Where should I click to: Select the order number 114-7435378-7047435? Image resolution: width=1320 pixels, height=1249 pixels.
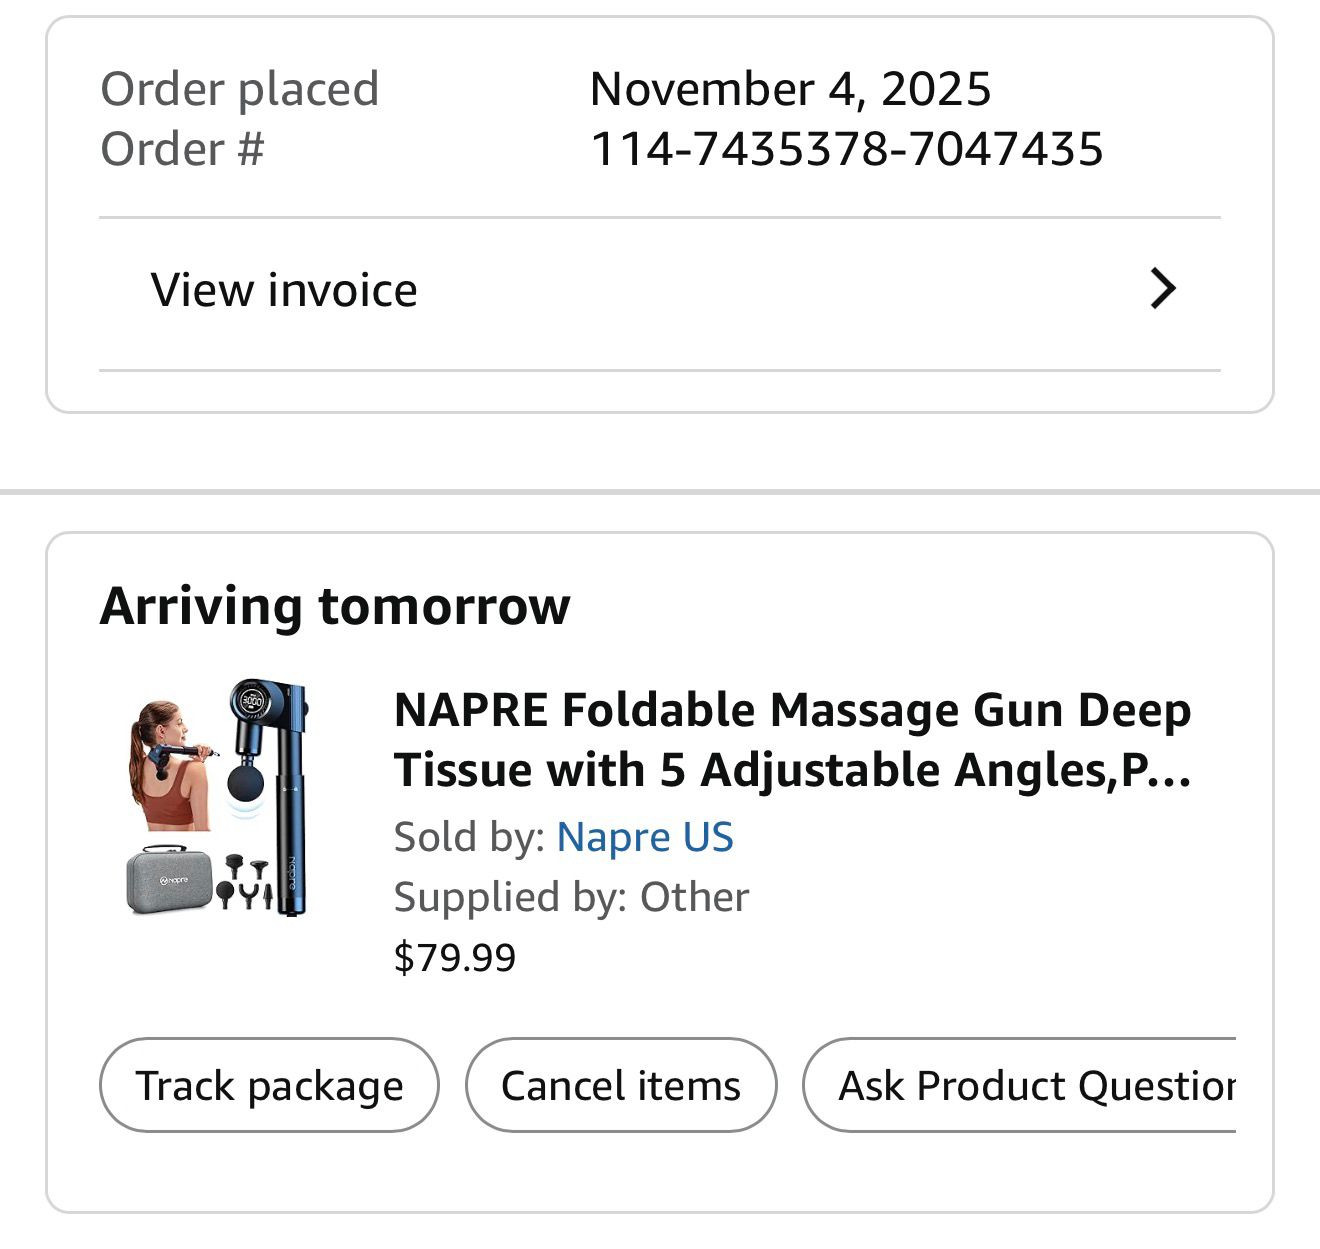coord(847,149)
